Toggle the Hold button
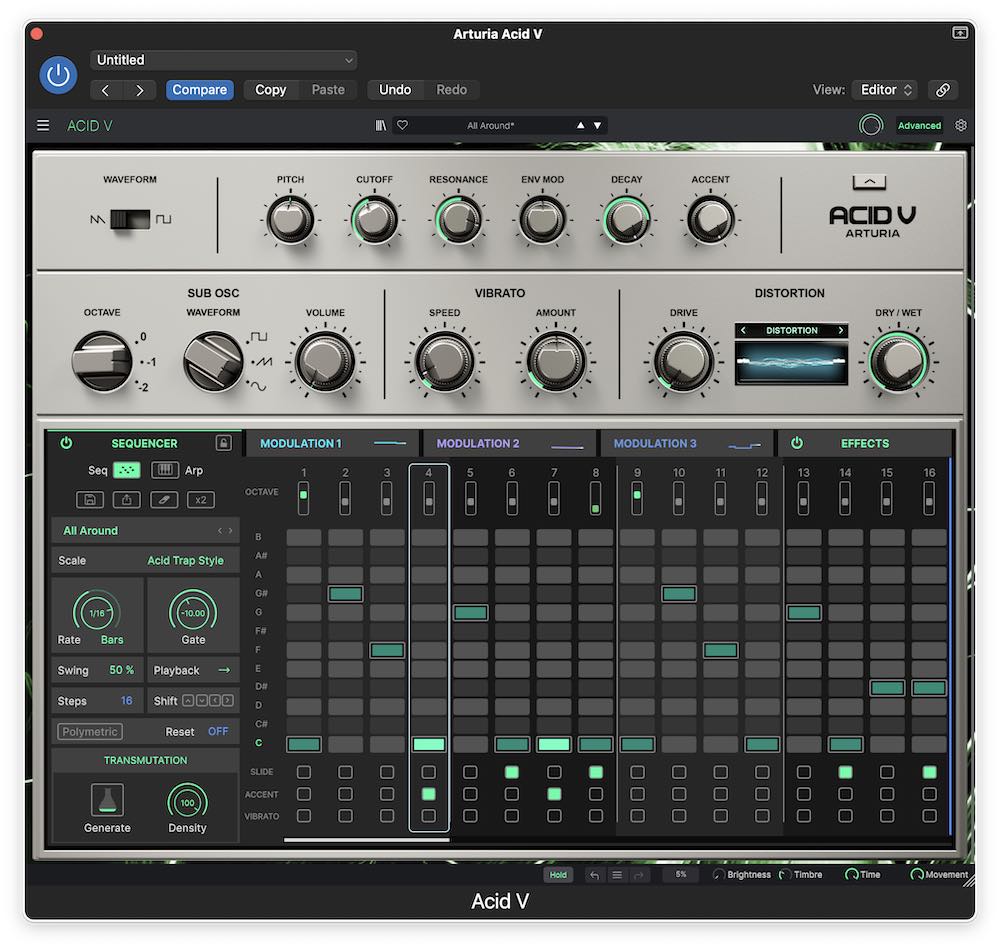Viewport: 1000px width, 949px height. coord(558,875)
